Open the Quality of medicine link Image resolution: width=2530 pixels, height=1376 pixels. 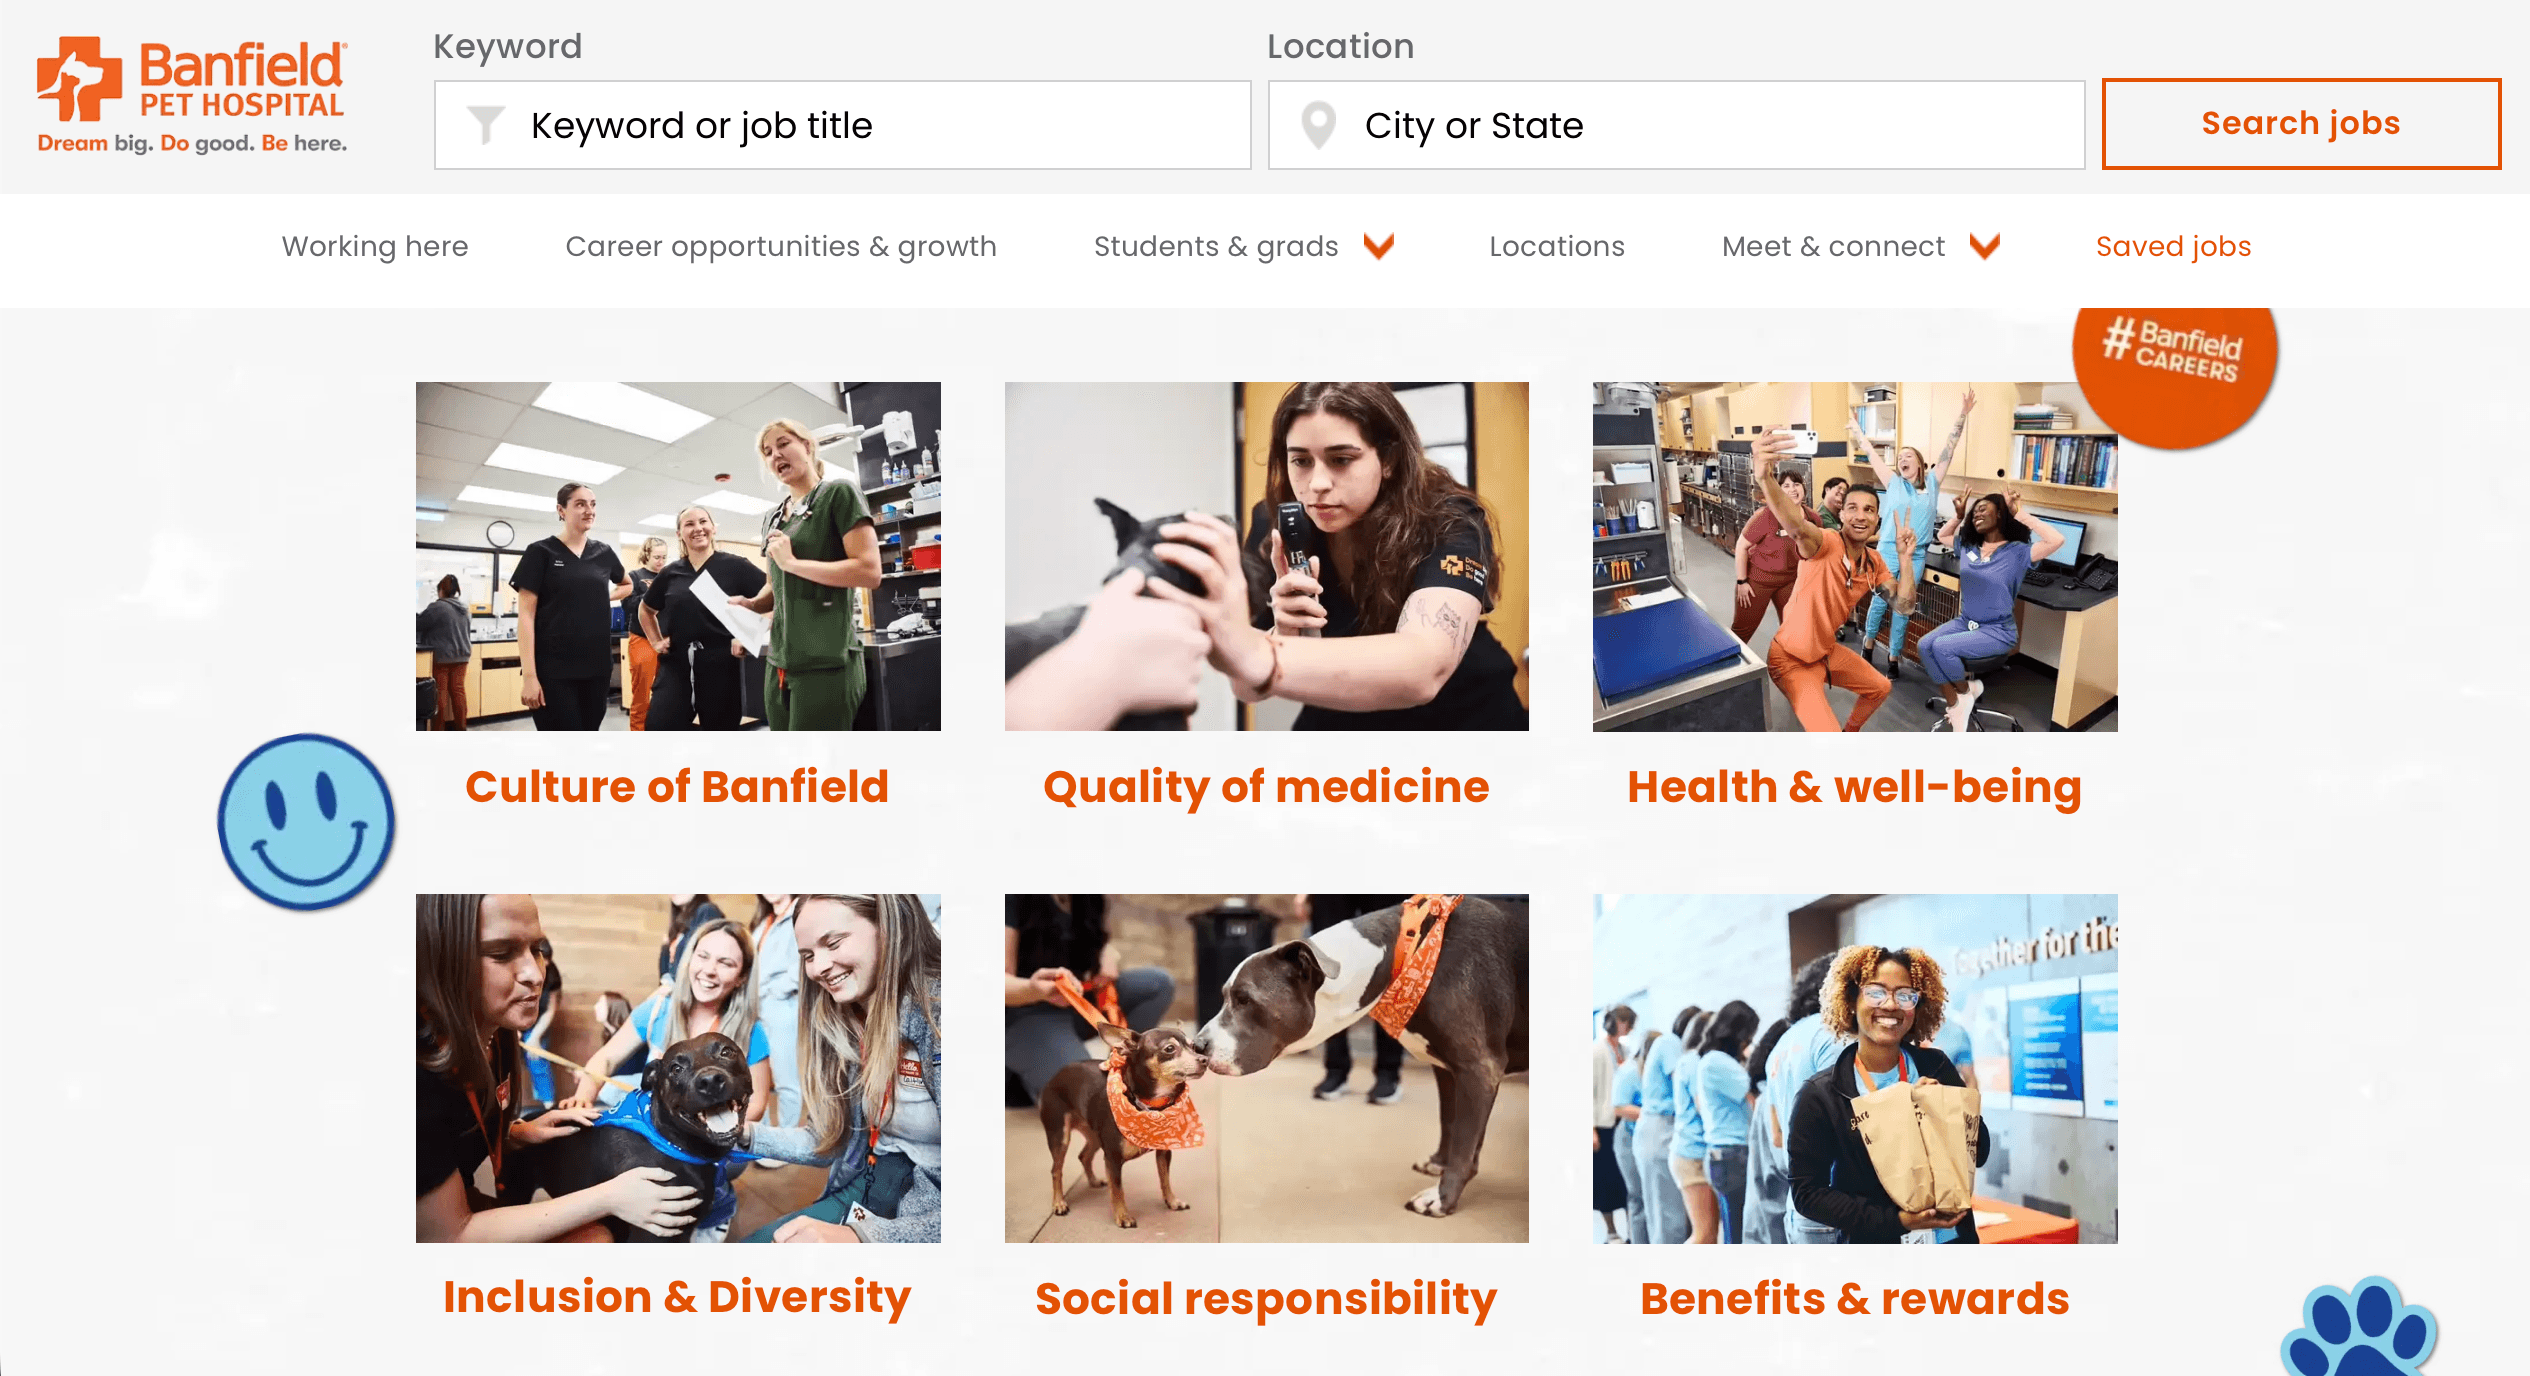click(1266, 787)
